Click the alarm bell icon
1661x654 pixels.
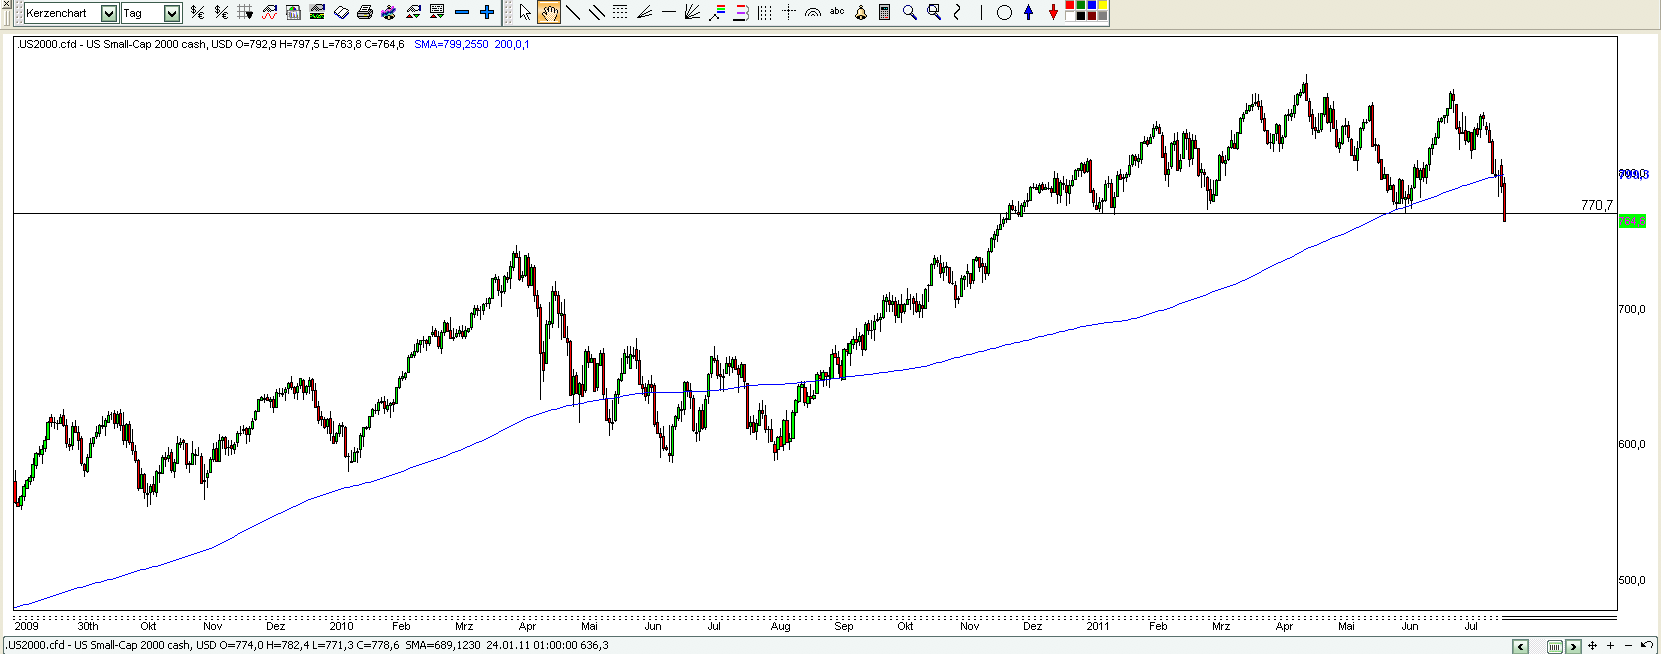pos(861,13)
